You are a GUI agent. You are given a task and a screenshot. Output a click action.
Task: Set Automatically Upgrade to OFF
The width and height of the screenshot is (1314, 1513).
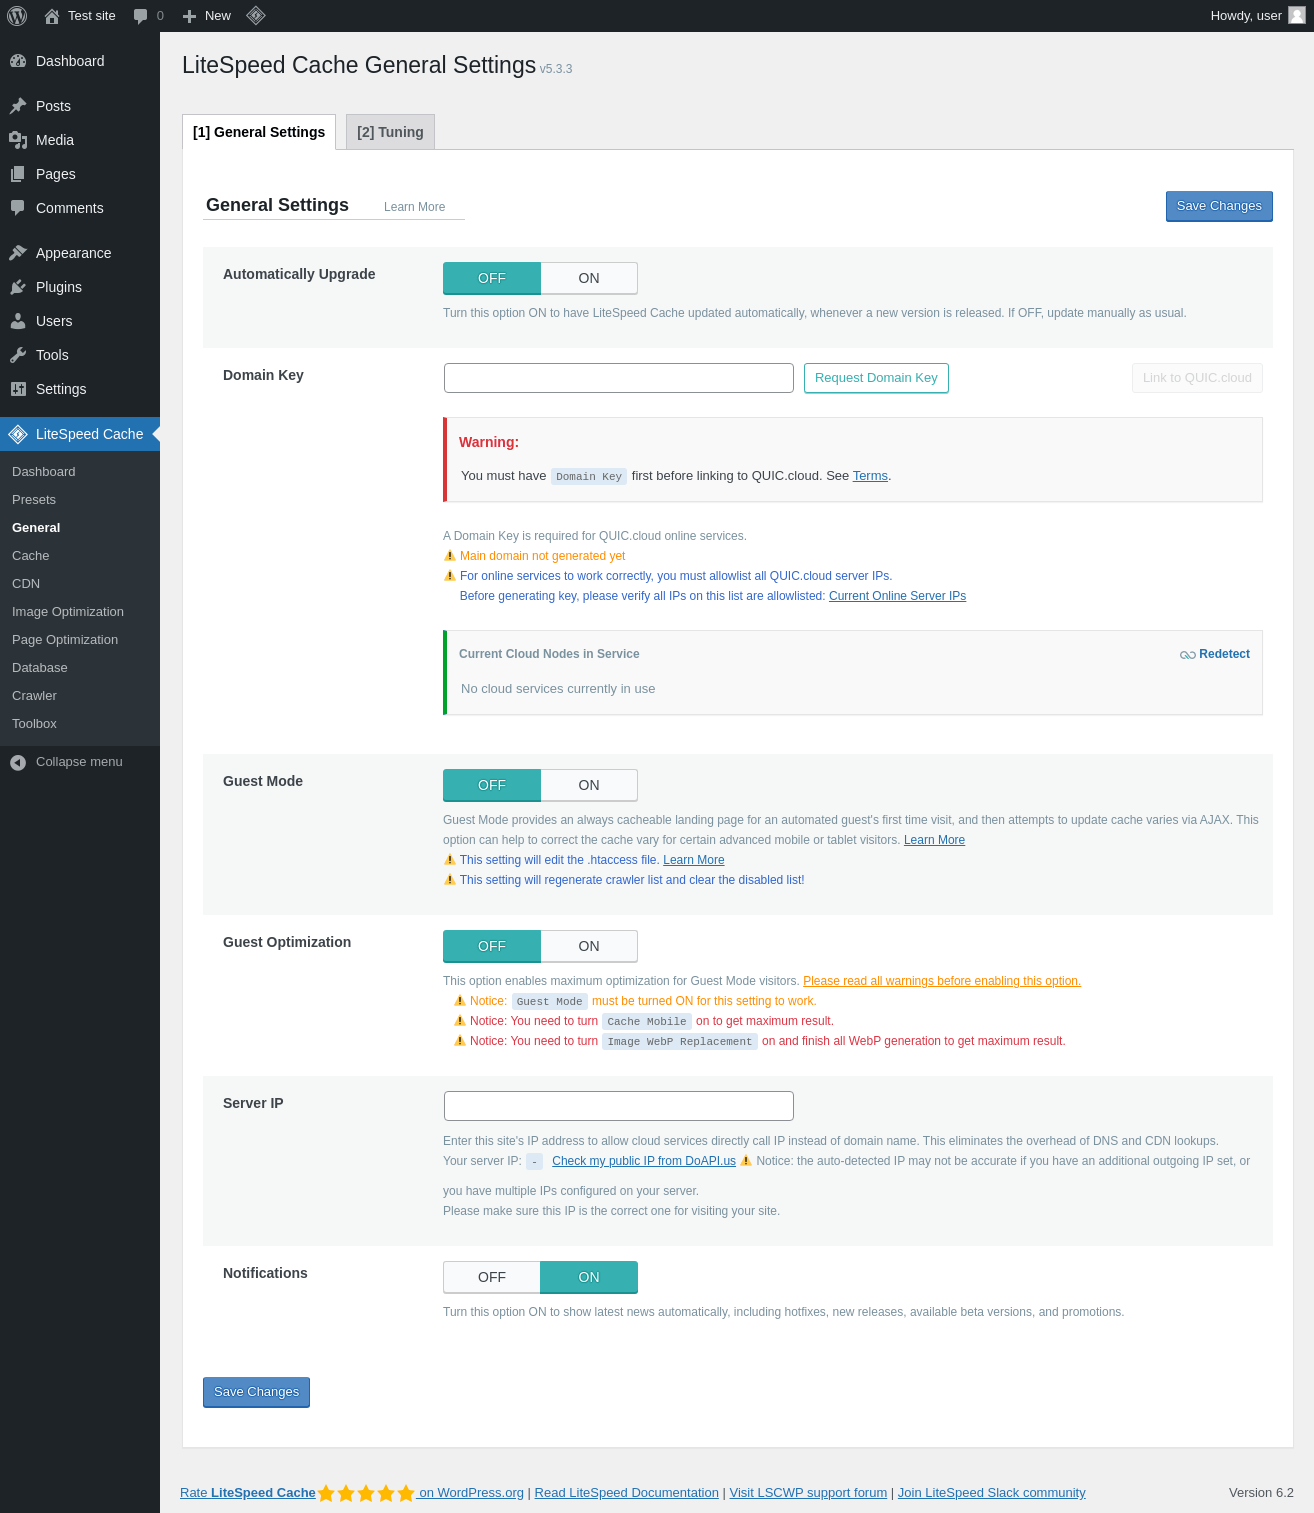point(492,278)
